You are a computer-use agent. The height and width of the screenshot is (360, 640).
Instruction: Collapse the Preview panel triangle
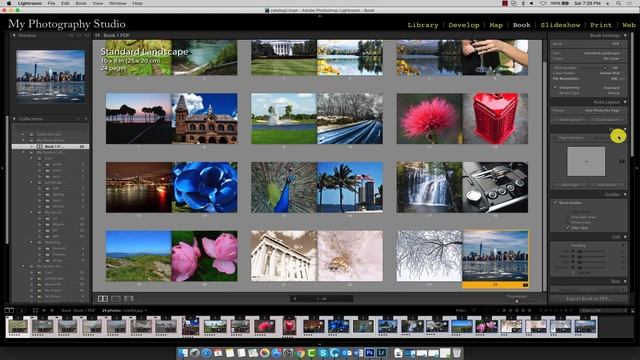click(x=14, y=36)
